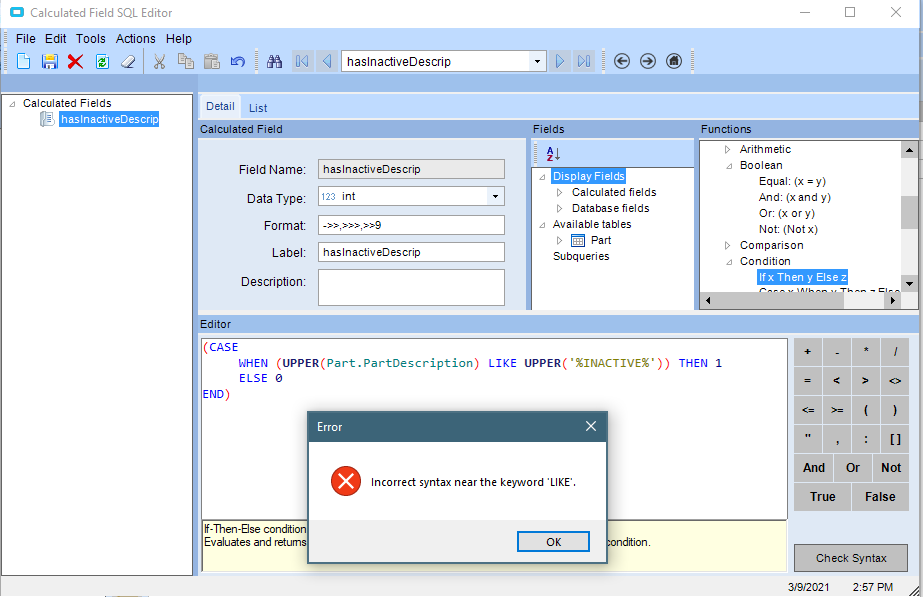Click the eraser Clear toolbar icon

pos(128,61)
